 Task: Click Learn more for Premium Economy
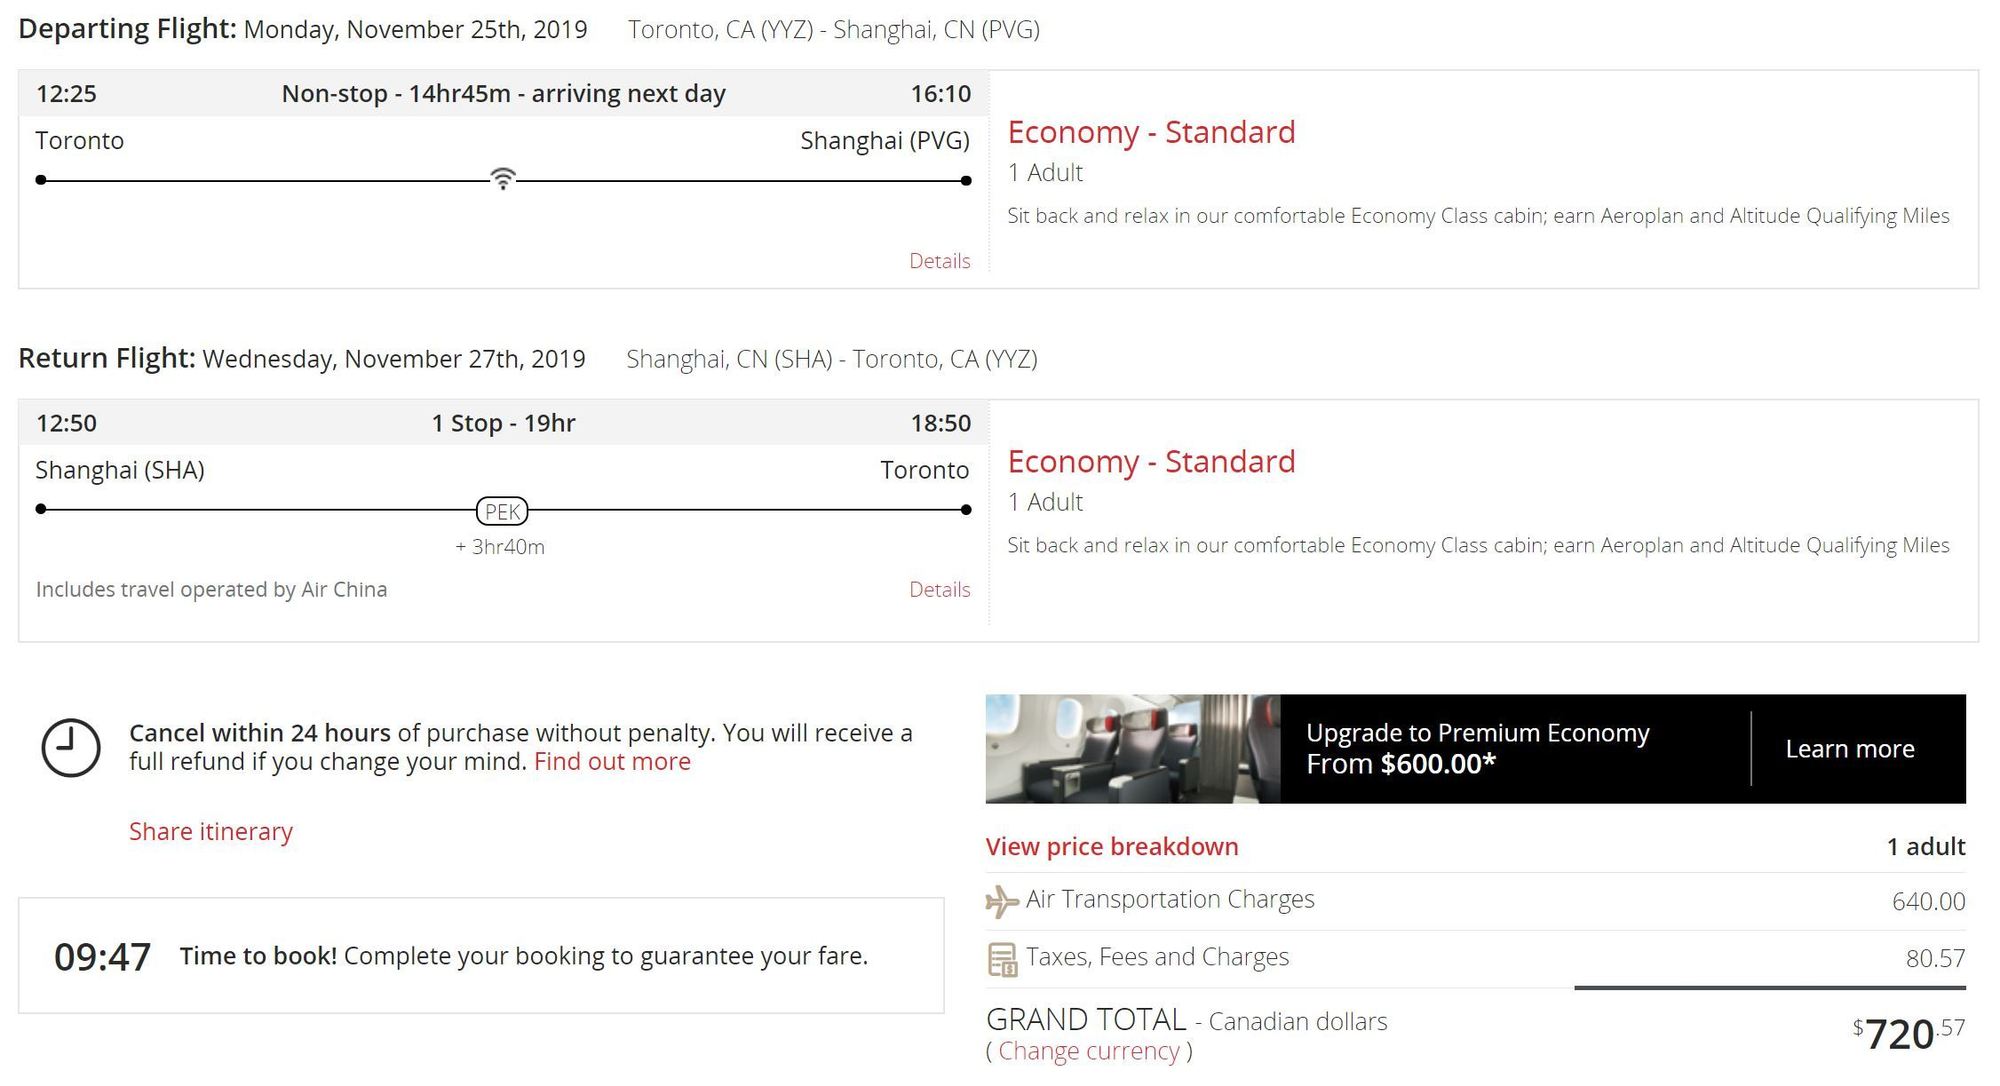(1850, 749)
